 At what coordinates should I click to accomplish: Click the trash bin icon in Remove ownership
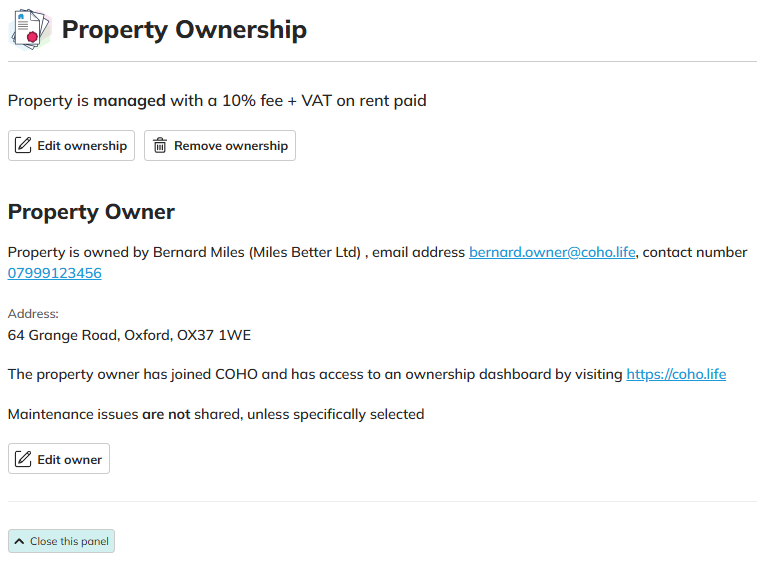click(x=160, y=145)
